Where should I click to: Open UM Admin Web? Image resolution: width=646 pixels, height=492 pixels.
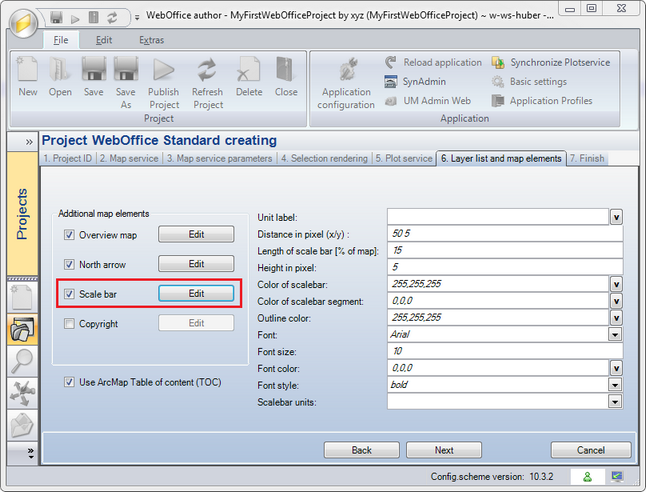click(428, 101)
